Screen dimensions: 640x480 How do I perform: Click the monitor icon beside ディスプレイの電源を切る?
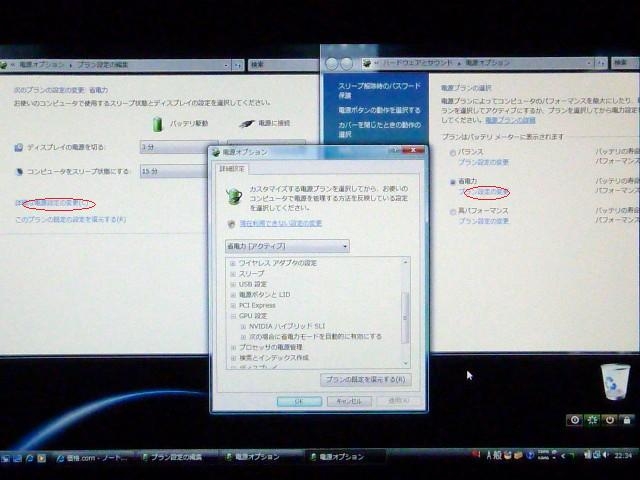click(18, 147)
